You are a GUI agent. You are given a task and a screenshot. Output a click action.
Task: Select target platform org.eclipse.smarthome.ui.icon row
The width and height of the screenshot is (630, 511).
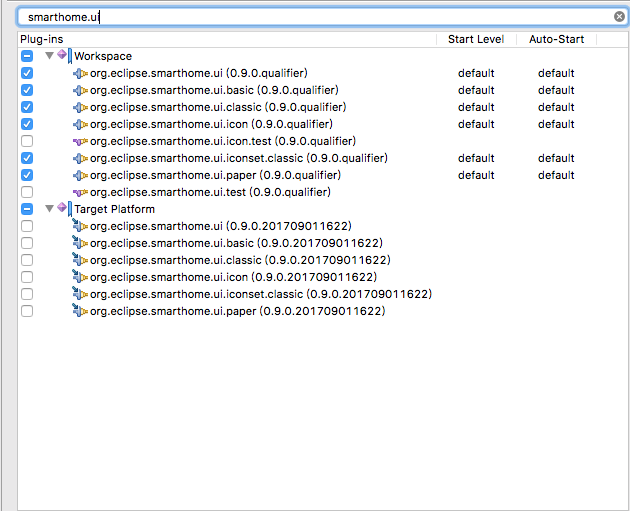[233, 277]
